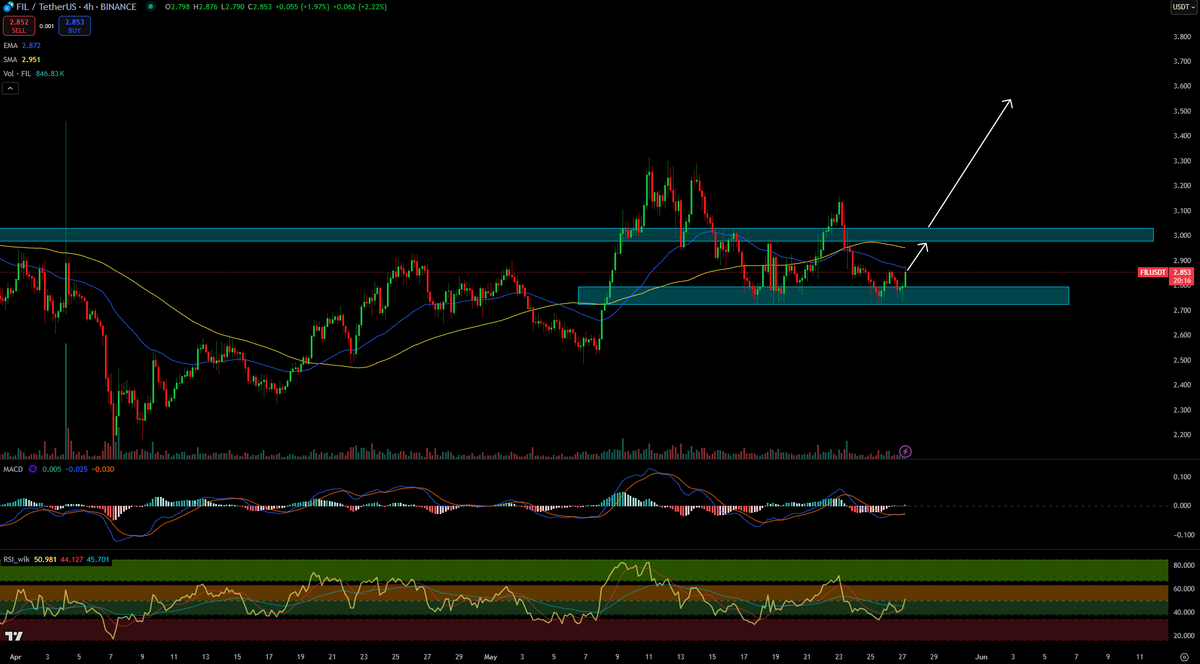The height and width of the screenshot is (664, 1200).
Task: Collapse the indicator legend with the chevron
Action: point(9,89)
